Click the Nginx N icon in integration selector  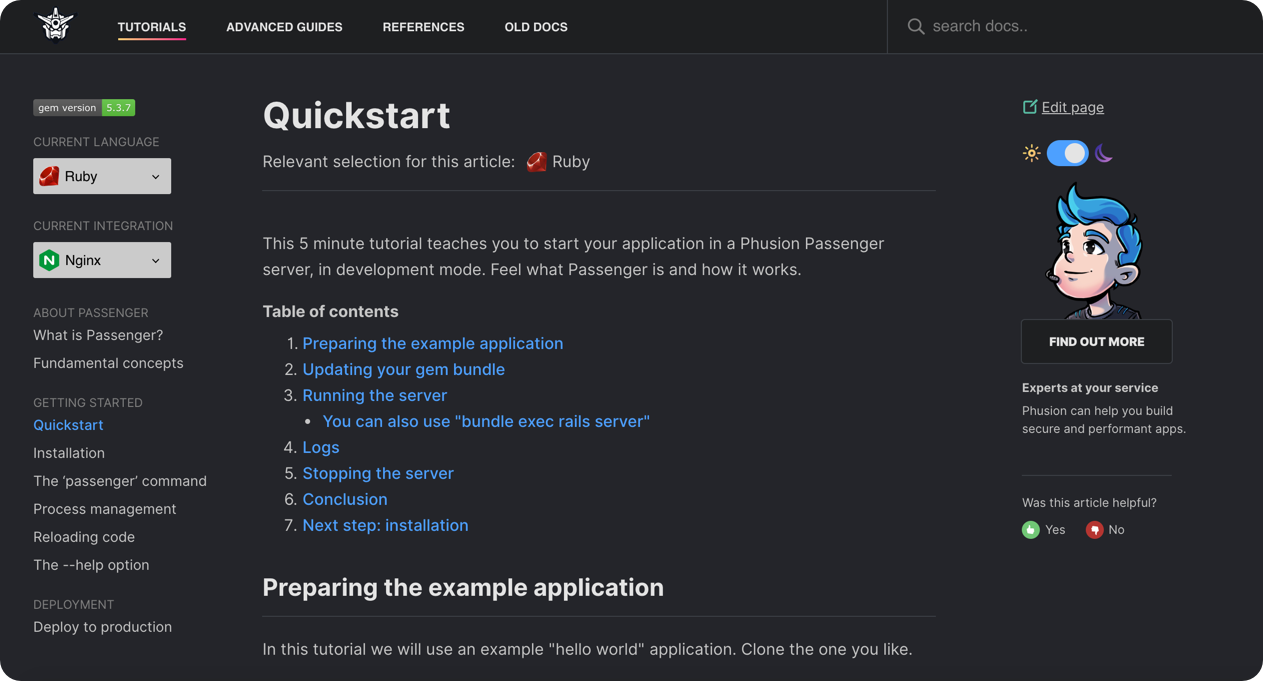[49, 260]
